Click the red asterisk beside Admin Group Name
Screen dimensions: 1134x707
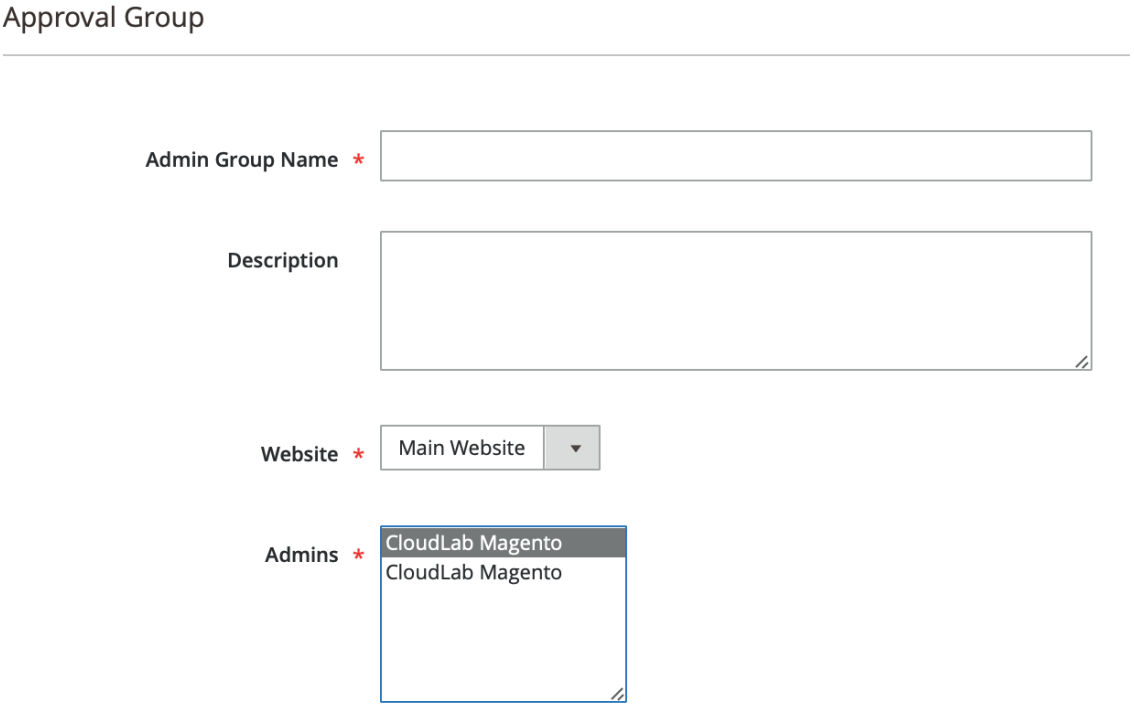pyautogui.click(x=358, y=160)
